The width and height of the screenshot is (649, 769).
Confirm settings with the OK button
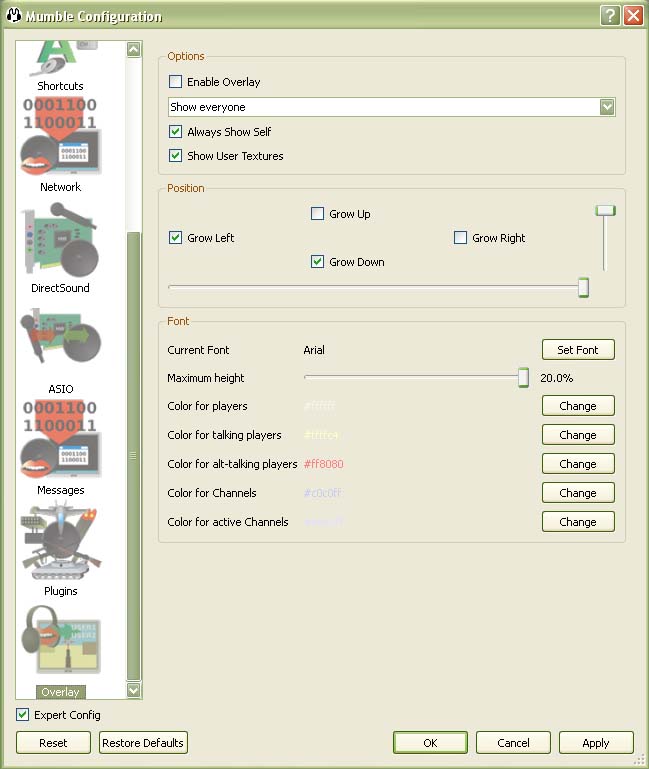click(x=430, y=743)
